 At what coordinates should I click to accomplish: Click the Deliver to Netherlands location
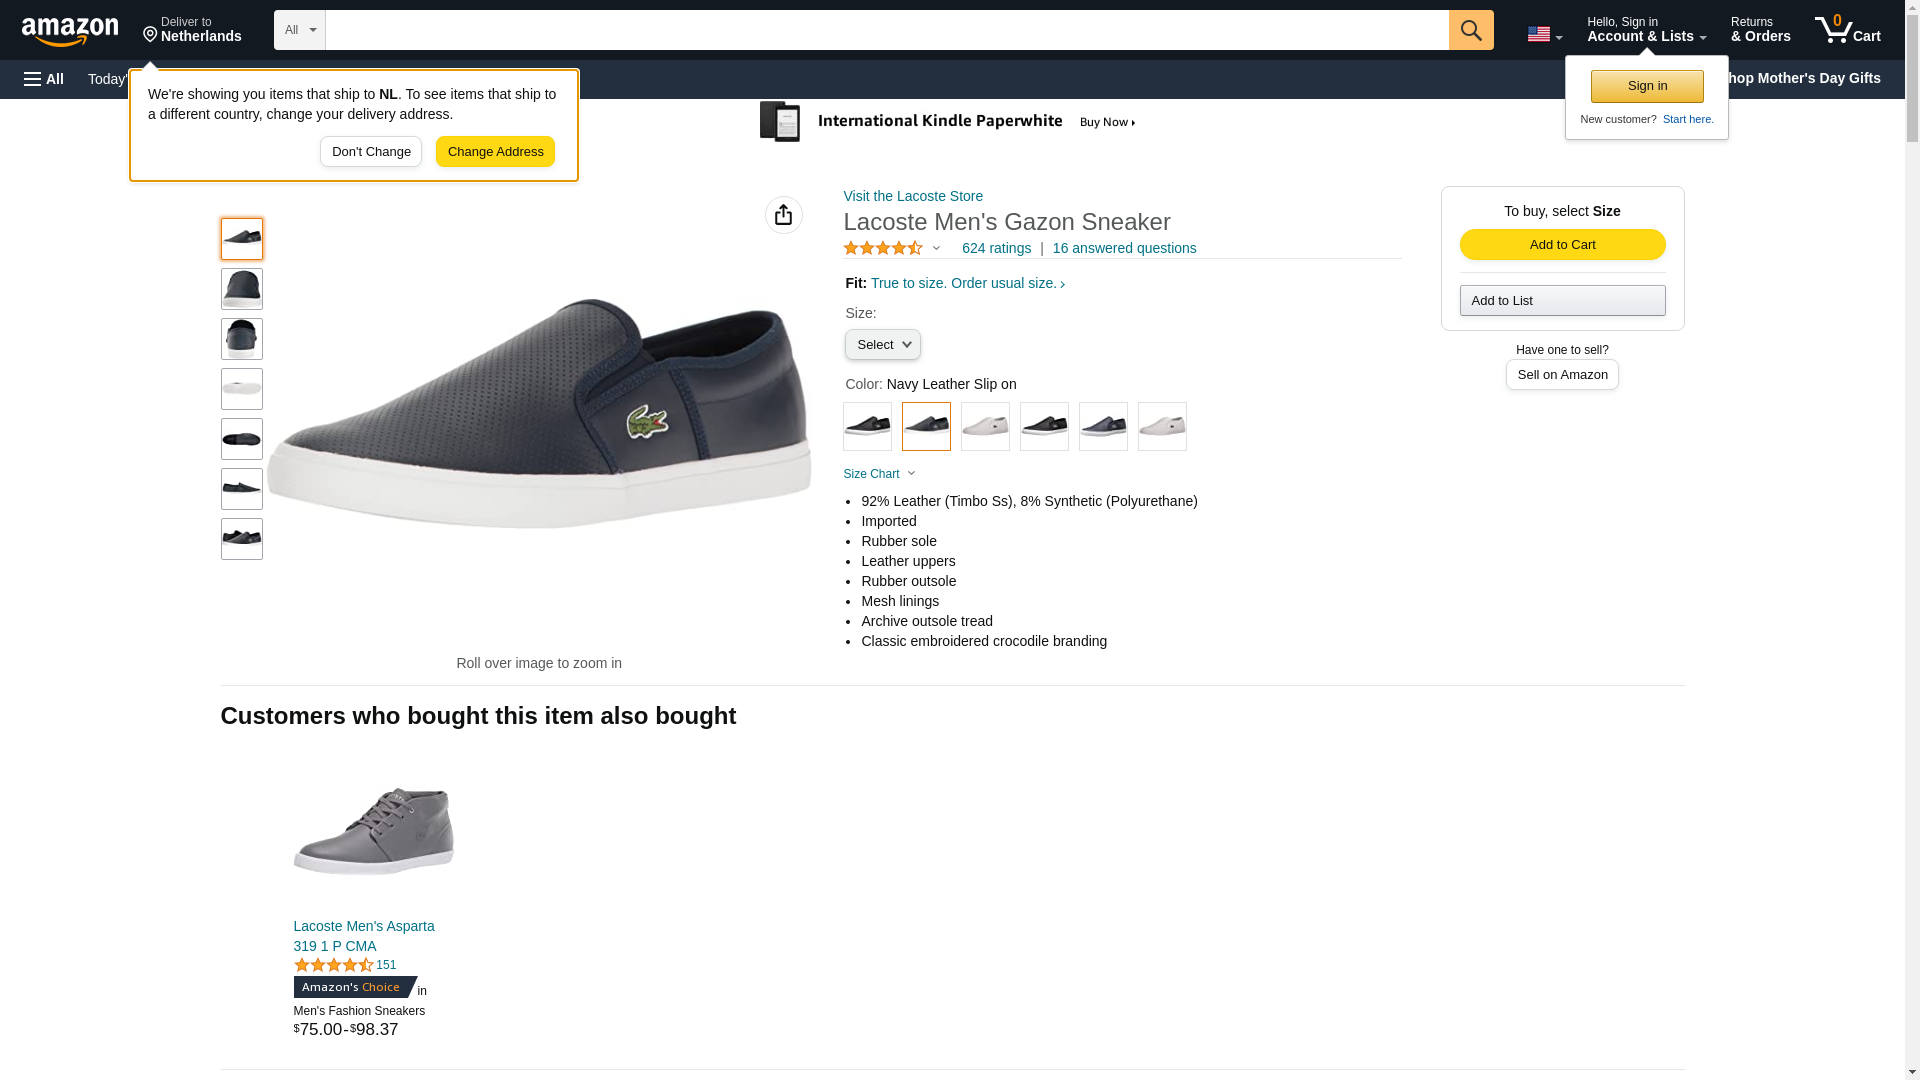192,30
